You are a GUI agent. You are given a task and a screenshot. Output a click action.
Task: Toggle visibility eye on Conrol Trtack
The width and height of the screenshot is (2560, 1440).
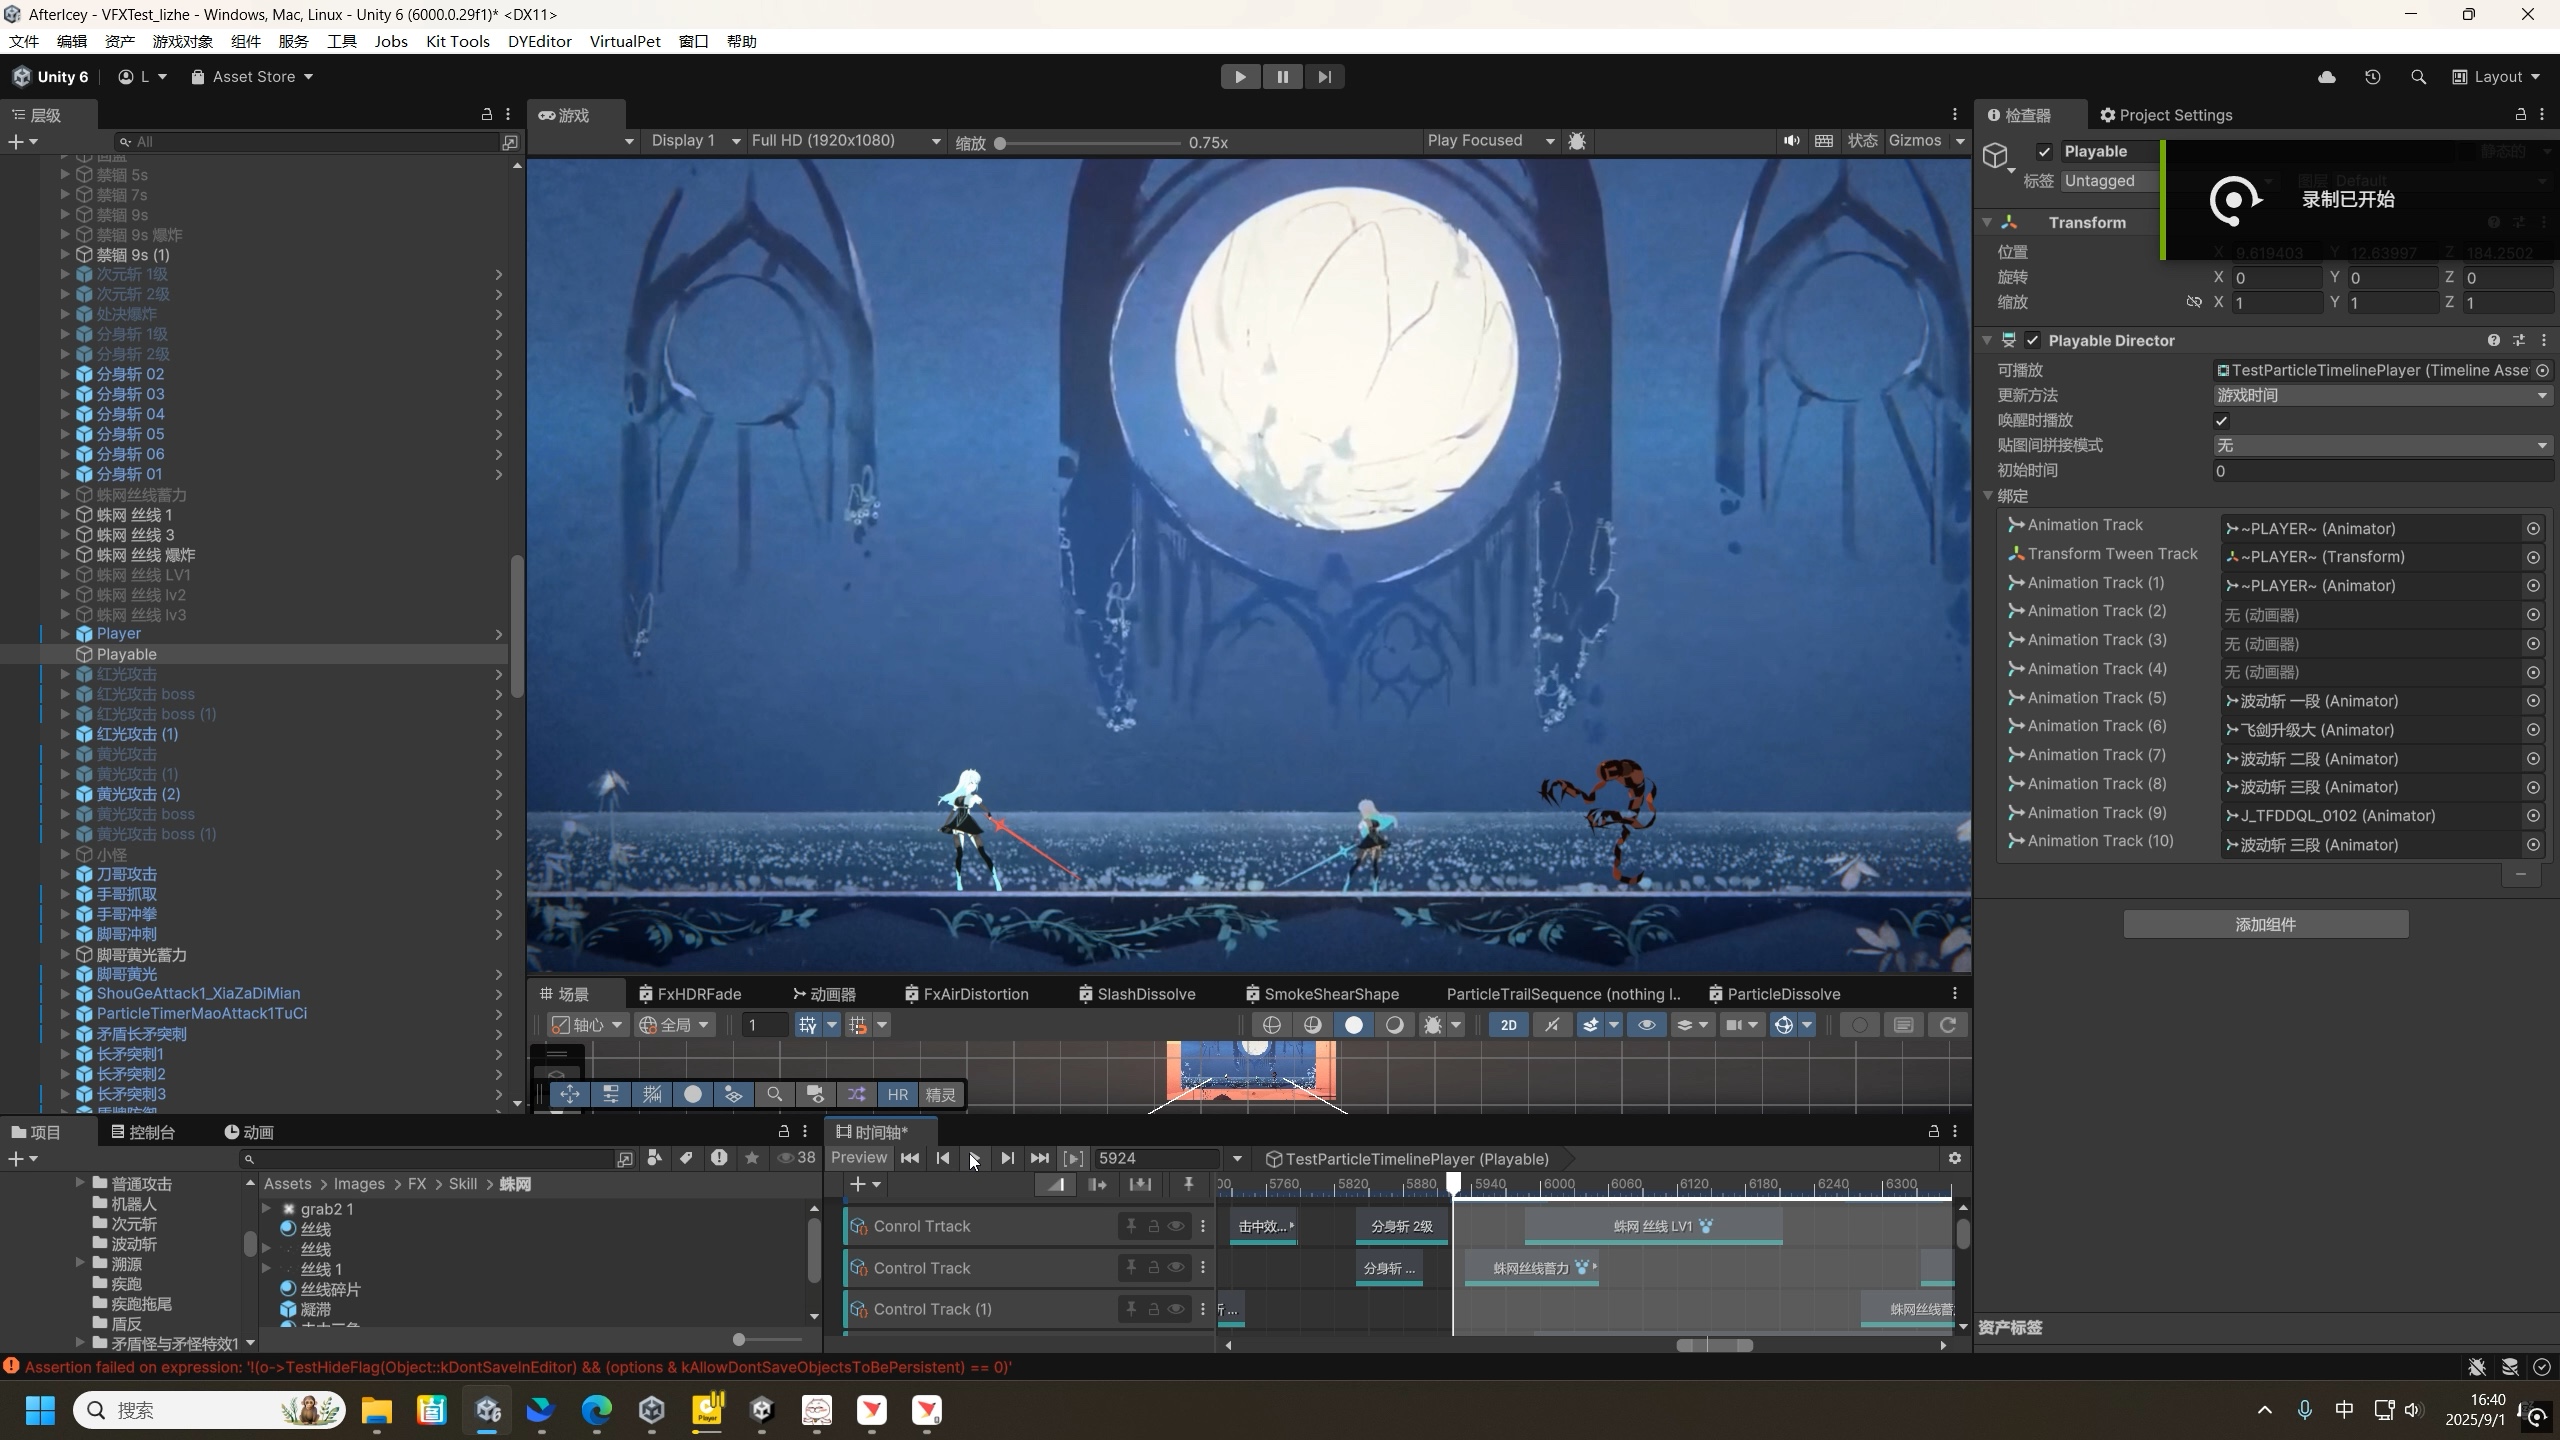coord(1176,1226)
